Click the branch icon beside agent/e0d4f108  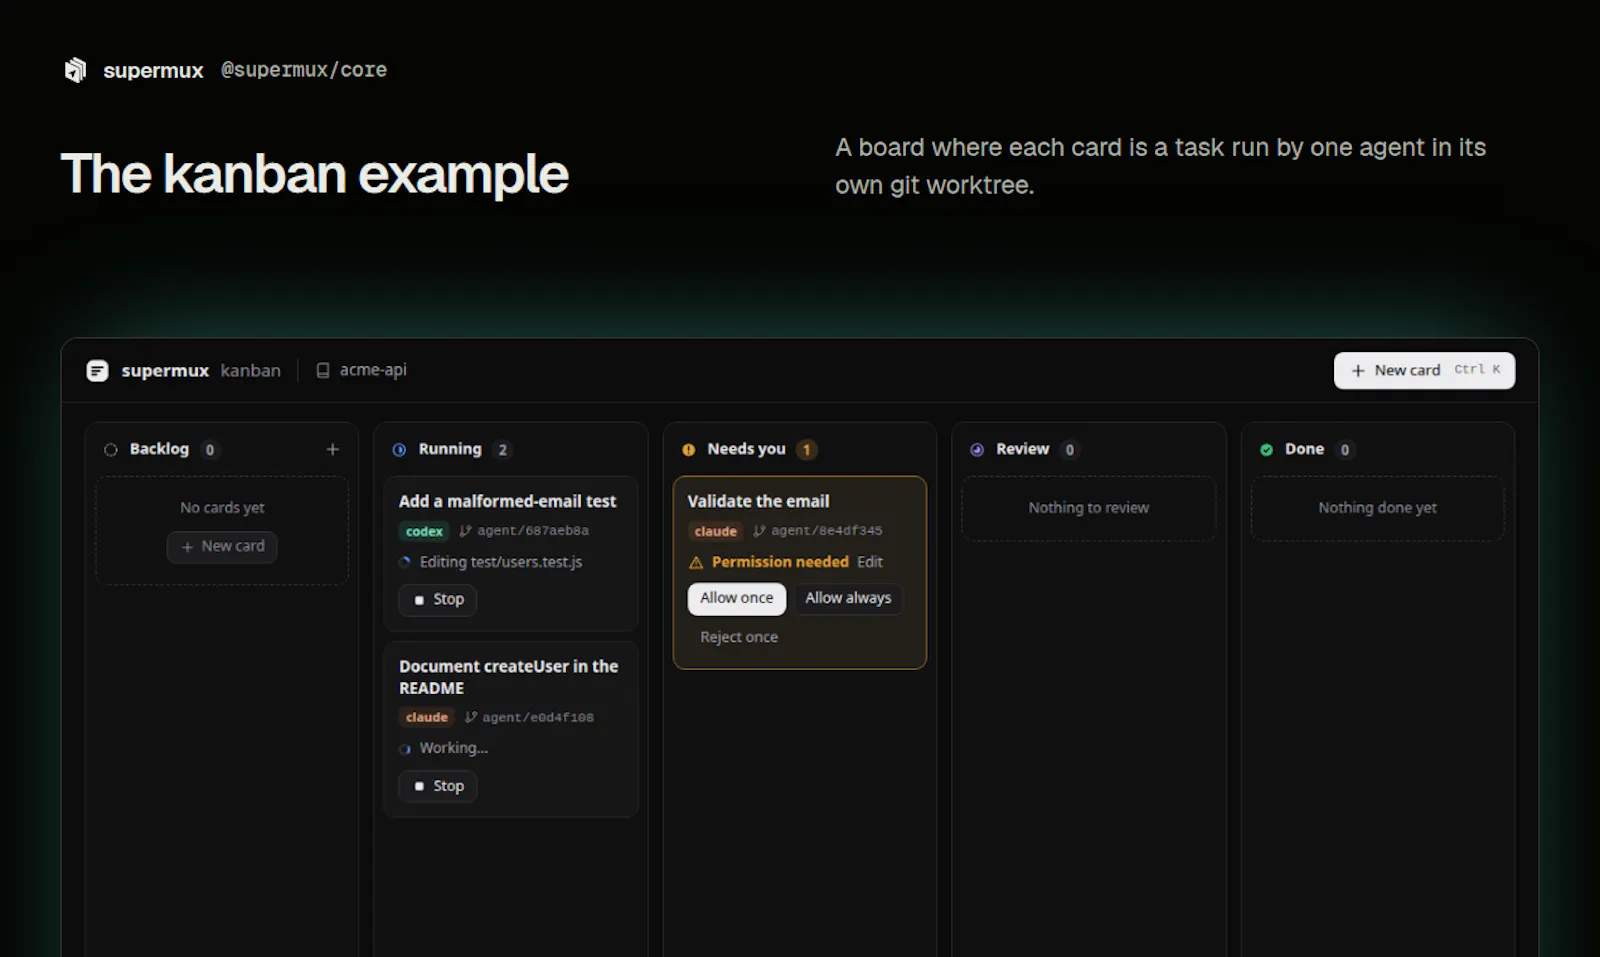tap(471, 717)
